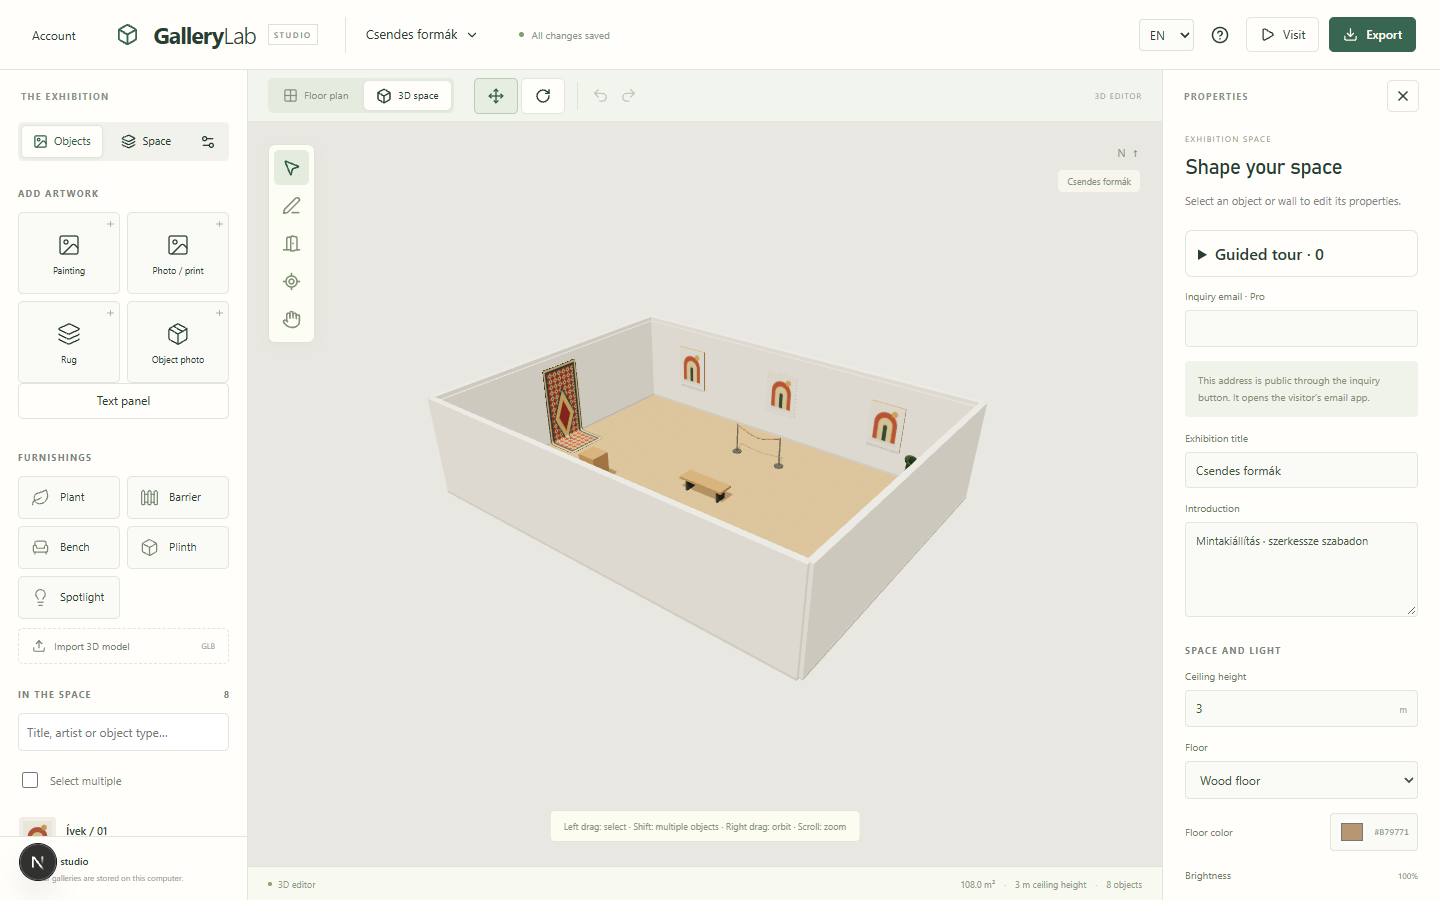Open the sliders settings tab icon
The height and width of the screenshot is (900, 1440).
(x=208, y=141)
